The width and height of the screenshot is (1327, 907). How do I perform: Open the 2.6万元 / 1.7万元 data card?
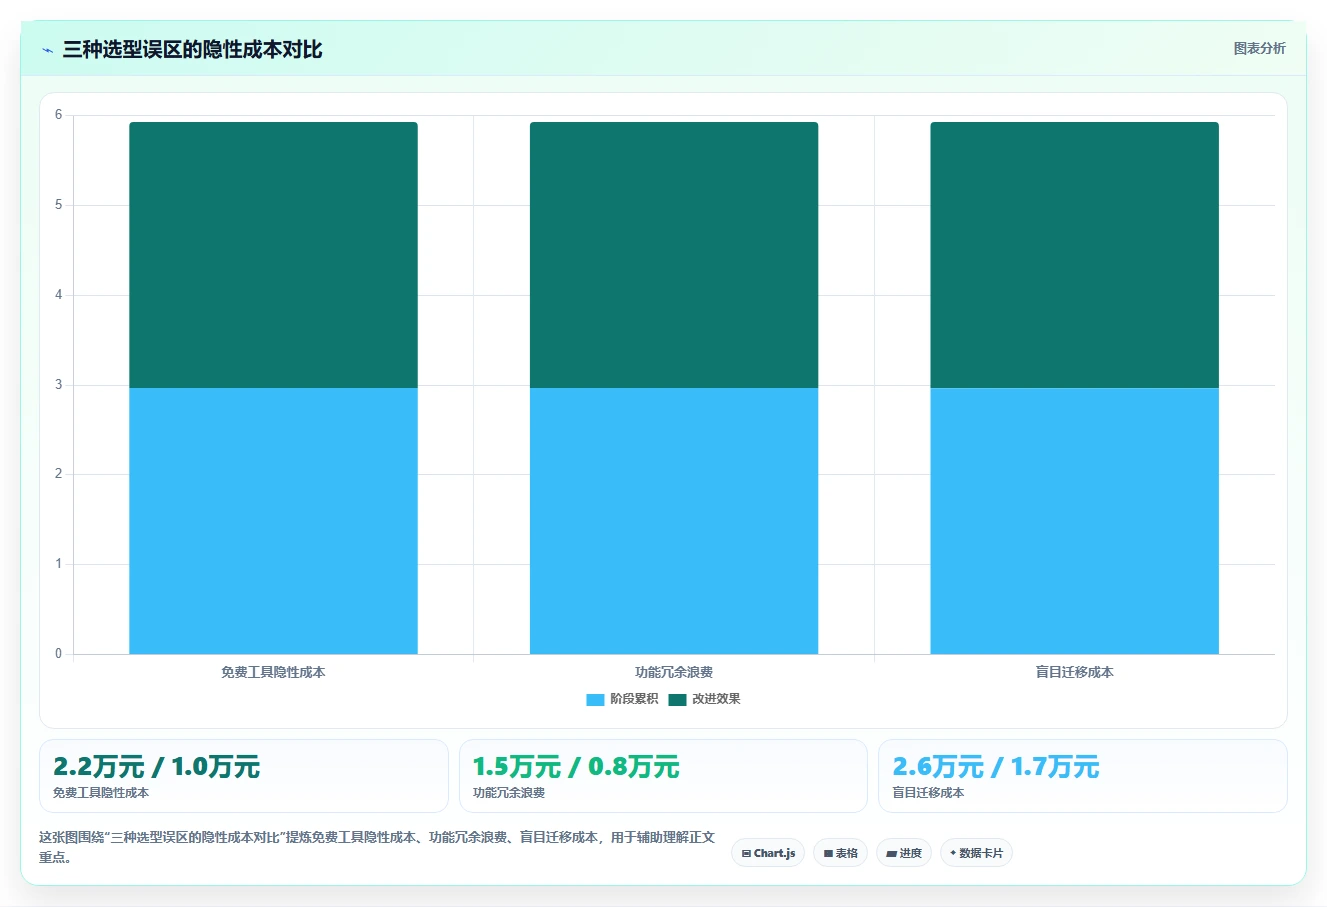(x=1083, y=776)
